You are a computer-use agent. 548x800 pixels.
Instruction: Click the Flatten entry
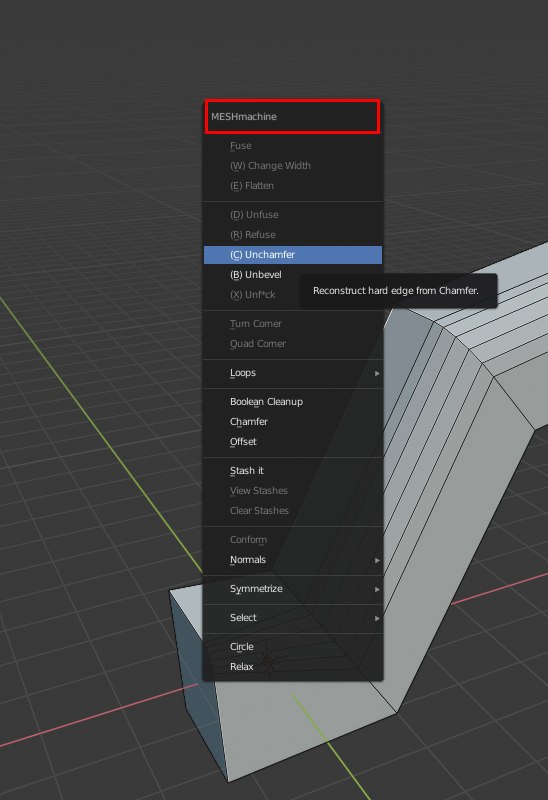(x=293, y=186)
